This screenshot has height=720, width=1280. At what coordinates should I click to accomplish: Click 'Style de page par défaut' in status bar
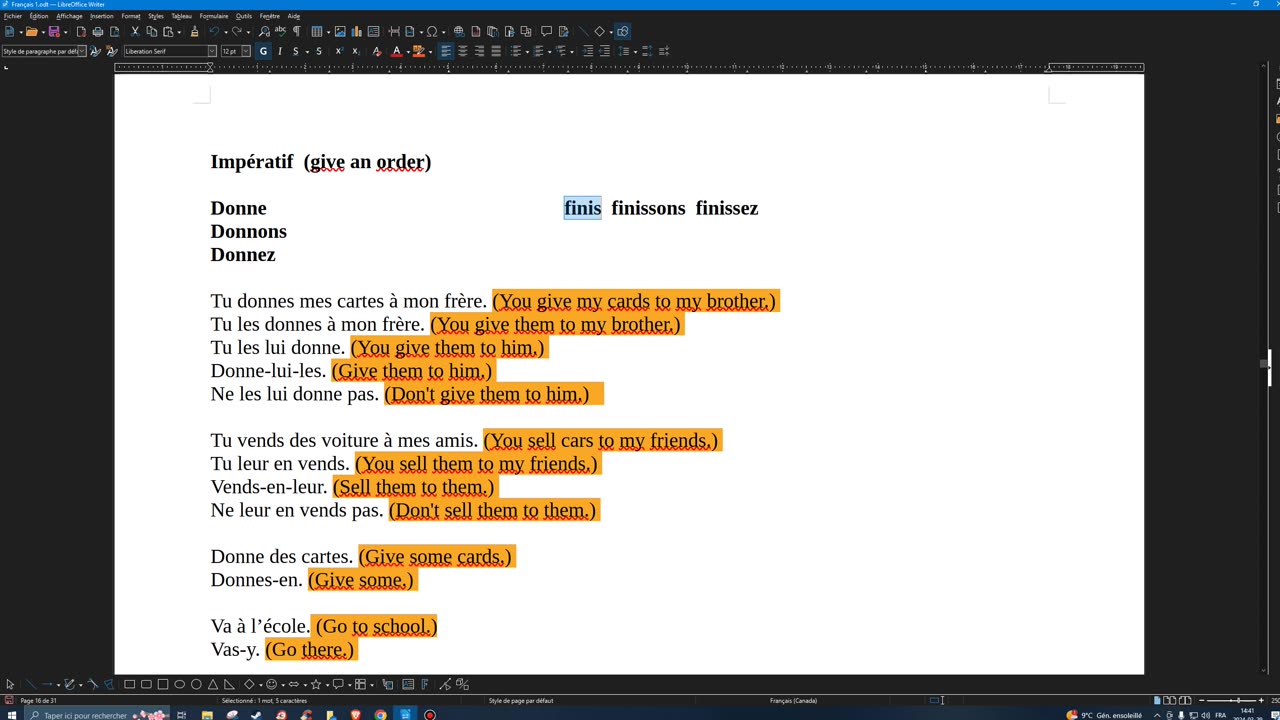pyautogui.click(x=521, y=700)
